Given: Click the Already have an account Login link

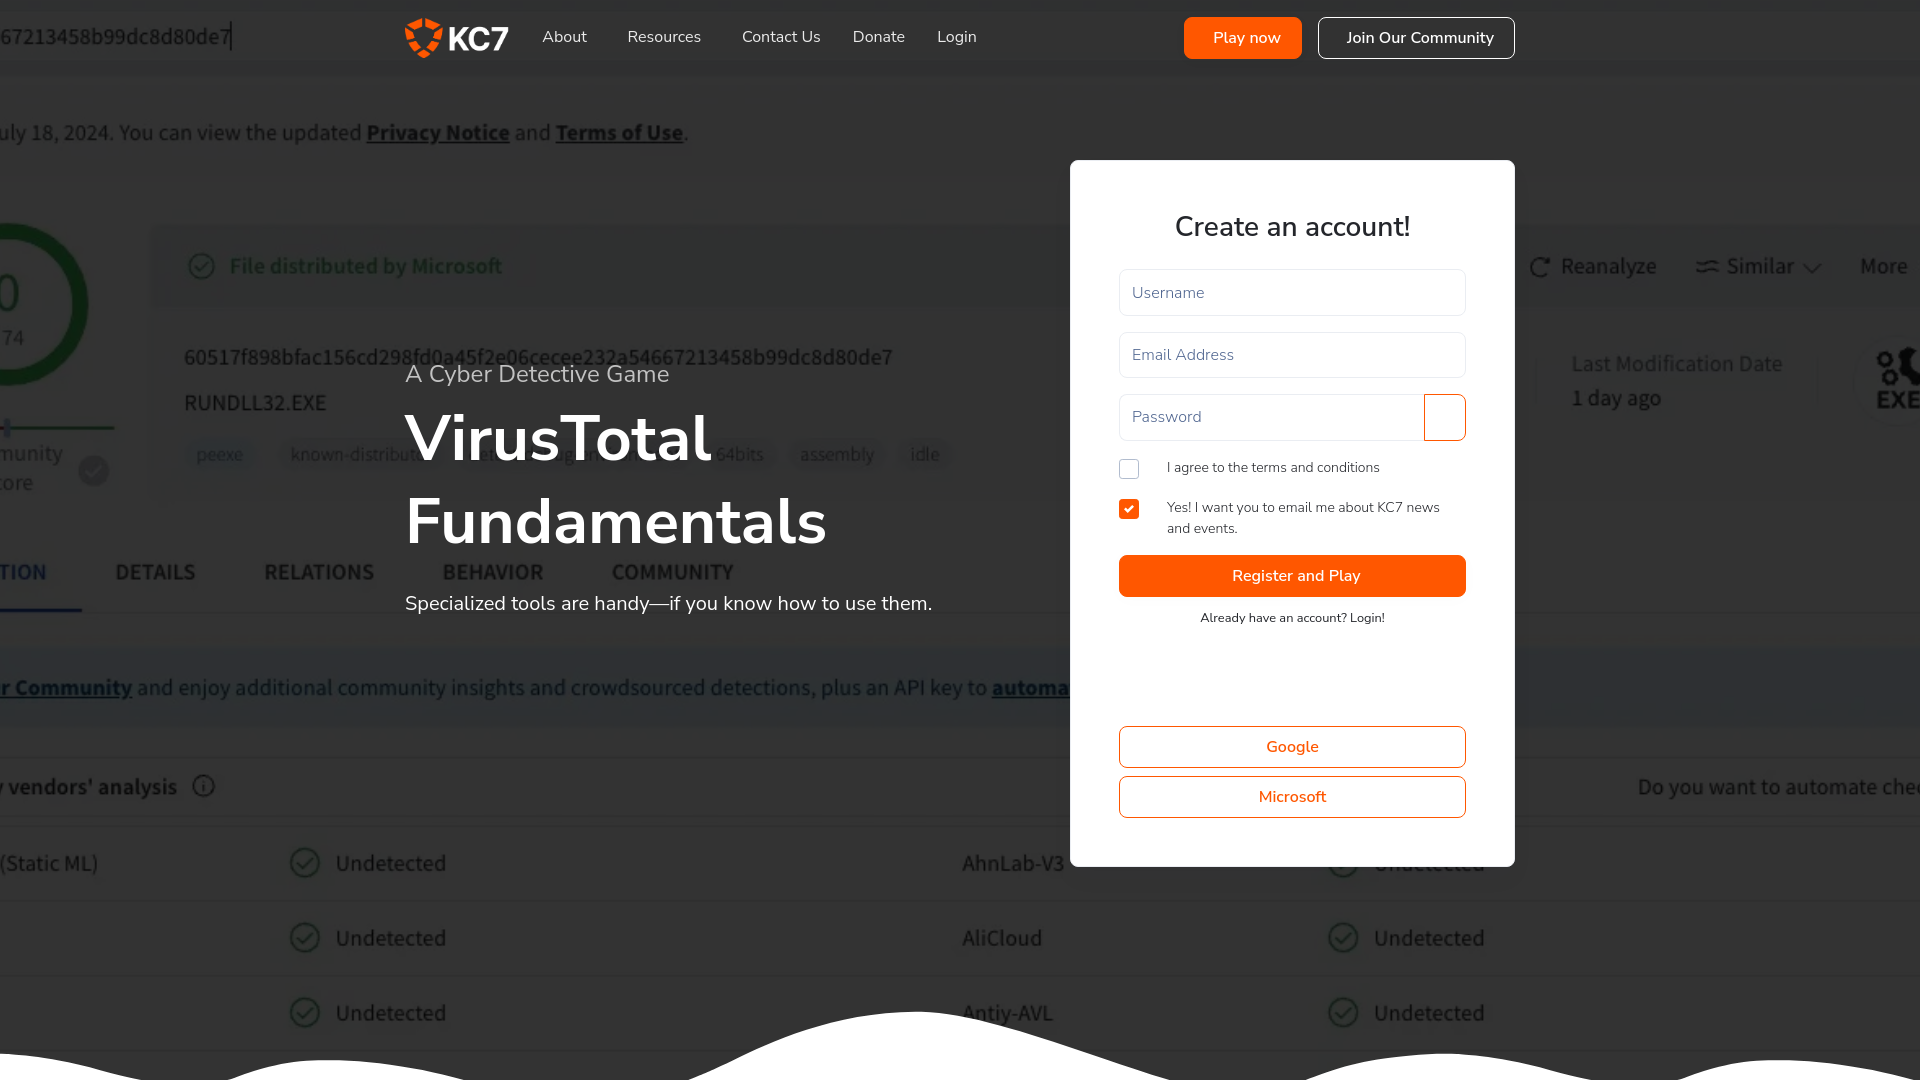Looking at the screenshot, I should [1292, 618].
